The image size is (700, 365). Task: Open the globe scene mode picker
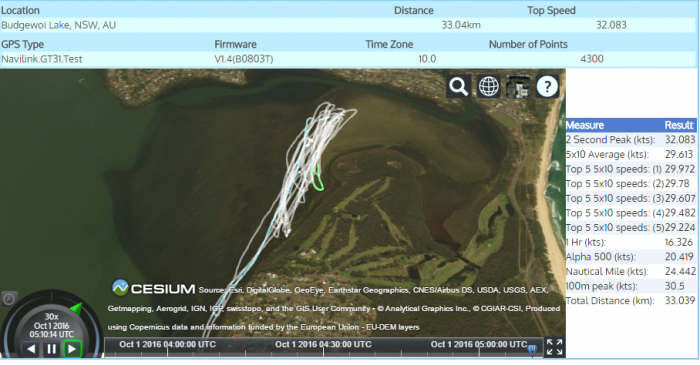(488, 86)
